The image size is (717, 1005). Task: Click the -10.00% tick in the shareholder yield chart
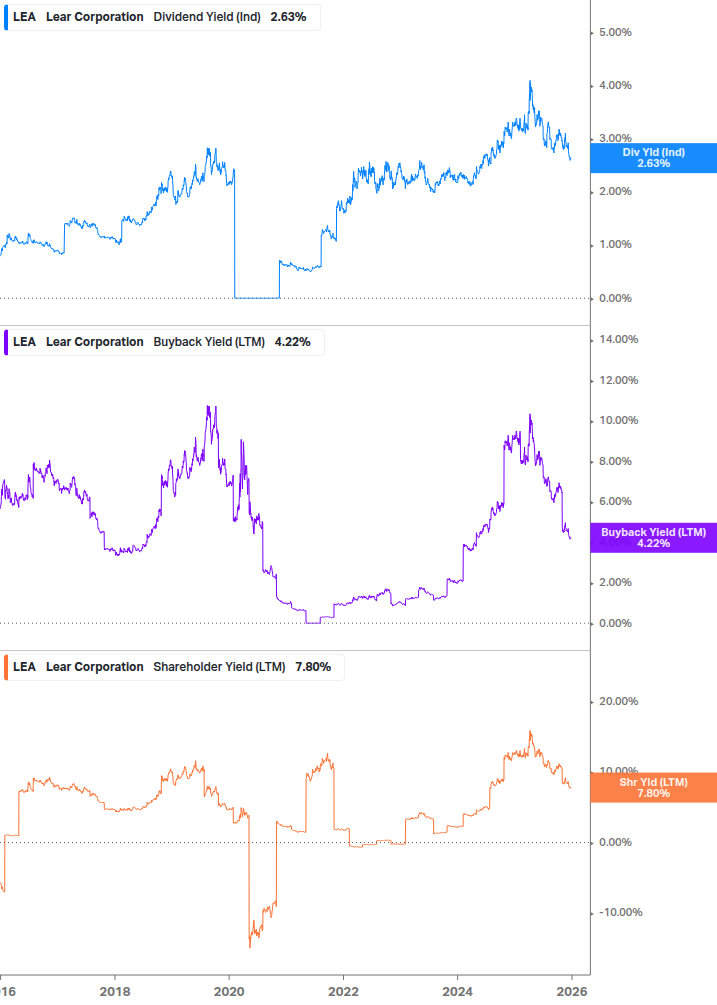(620, 913)
